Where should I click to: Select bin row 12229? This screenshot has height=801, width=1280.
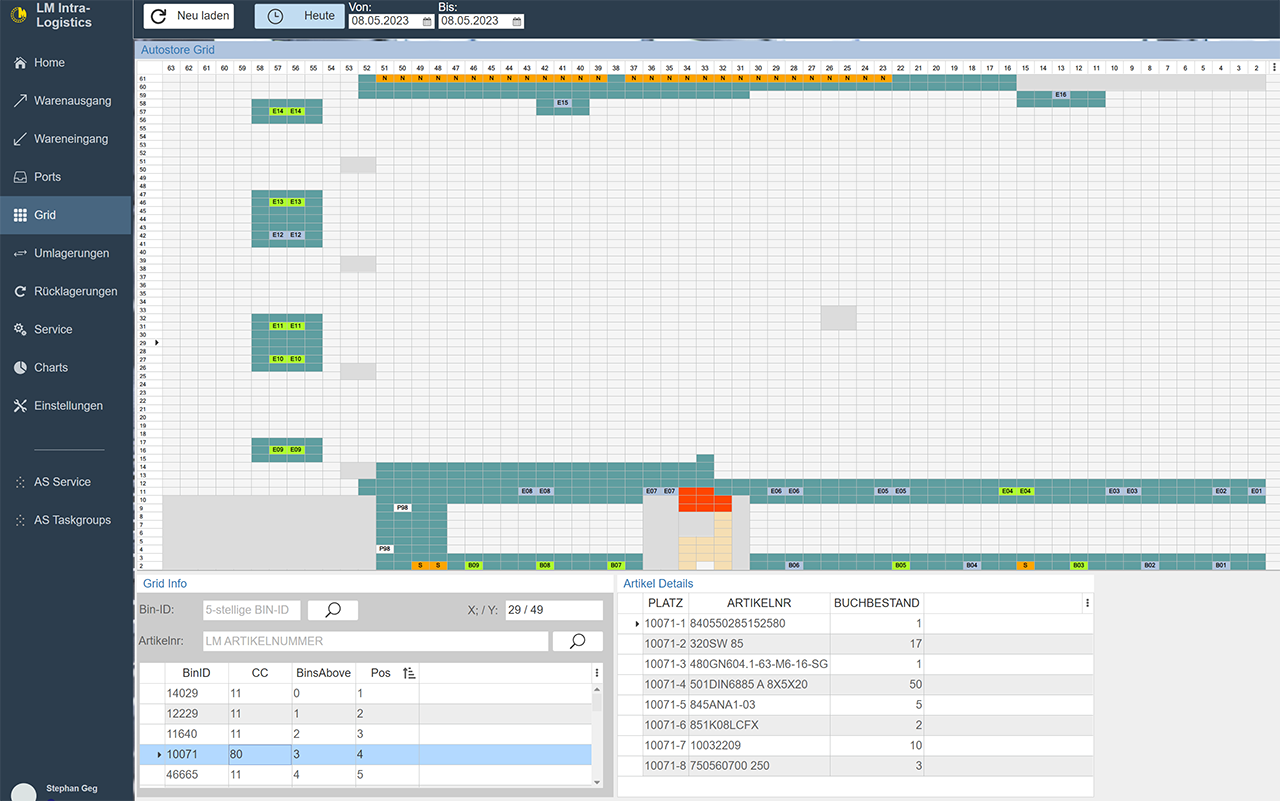point(365,714)
